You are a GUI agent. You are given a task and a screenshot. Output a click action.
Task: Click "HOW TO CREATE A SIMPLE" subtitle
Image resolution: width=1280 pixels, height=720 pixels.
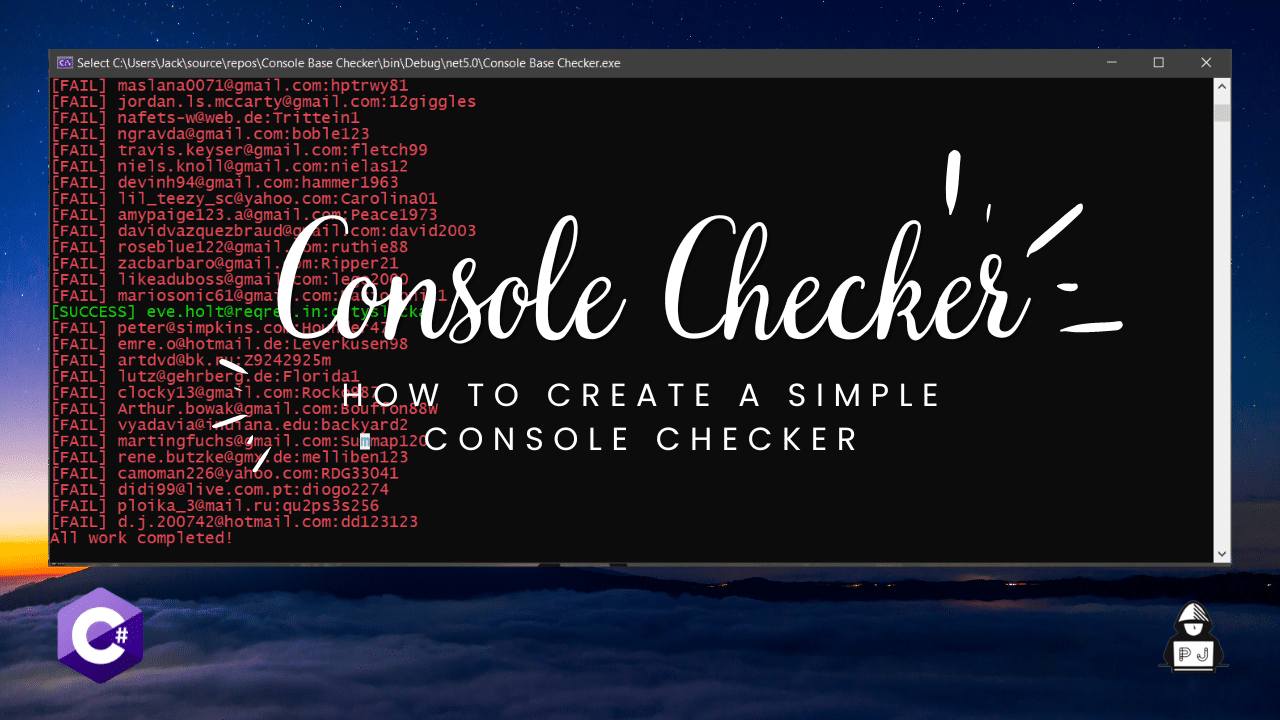pos(642,395)
